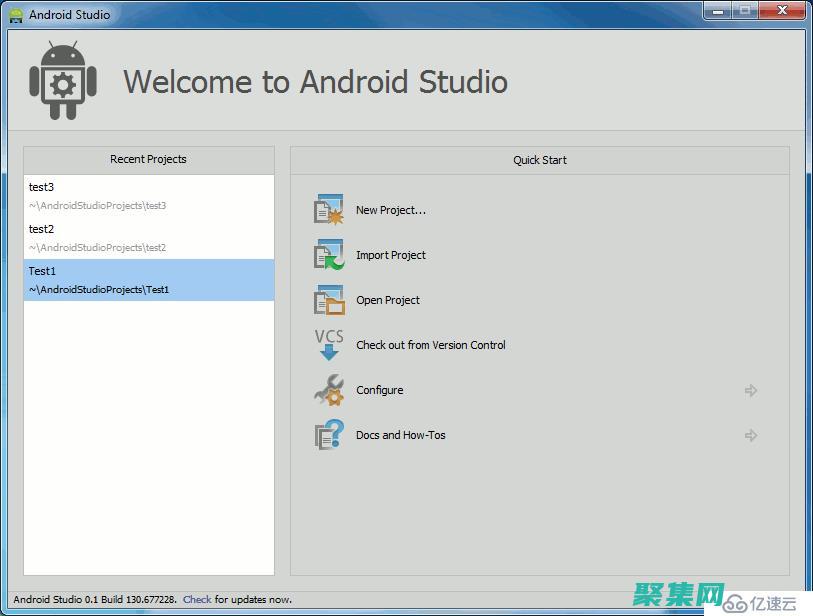
Task: Click the New Project icon
Action: [329, 210]
